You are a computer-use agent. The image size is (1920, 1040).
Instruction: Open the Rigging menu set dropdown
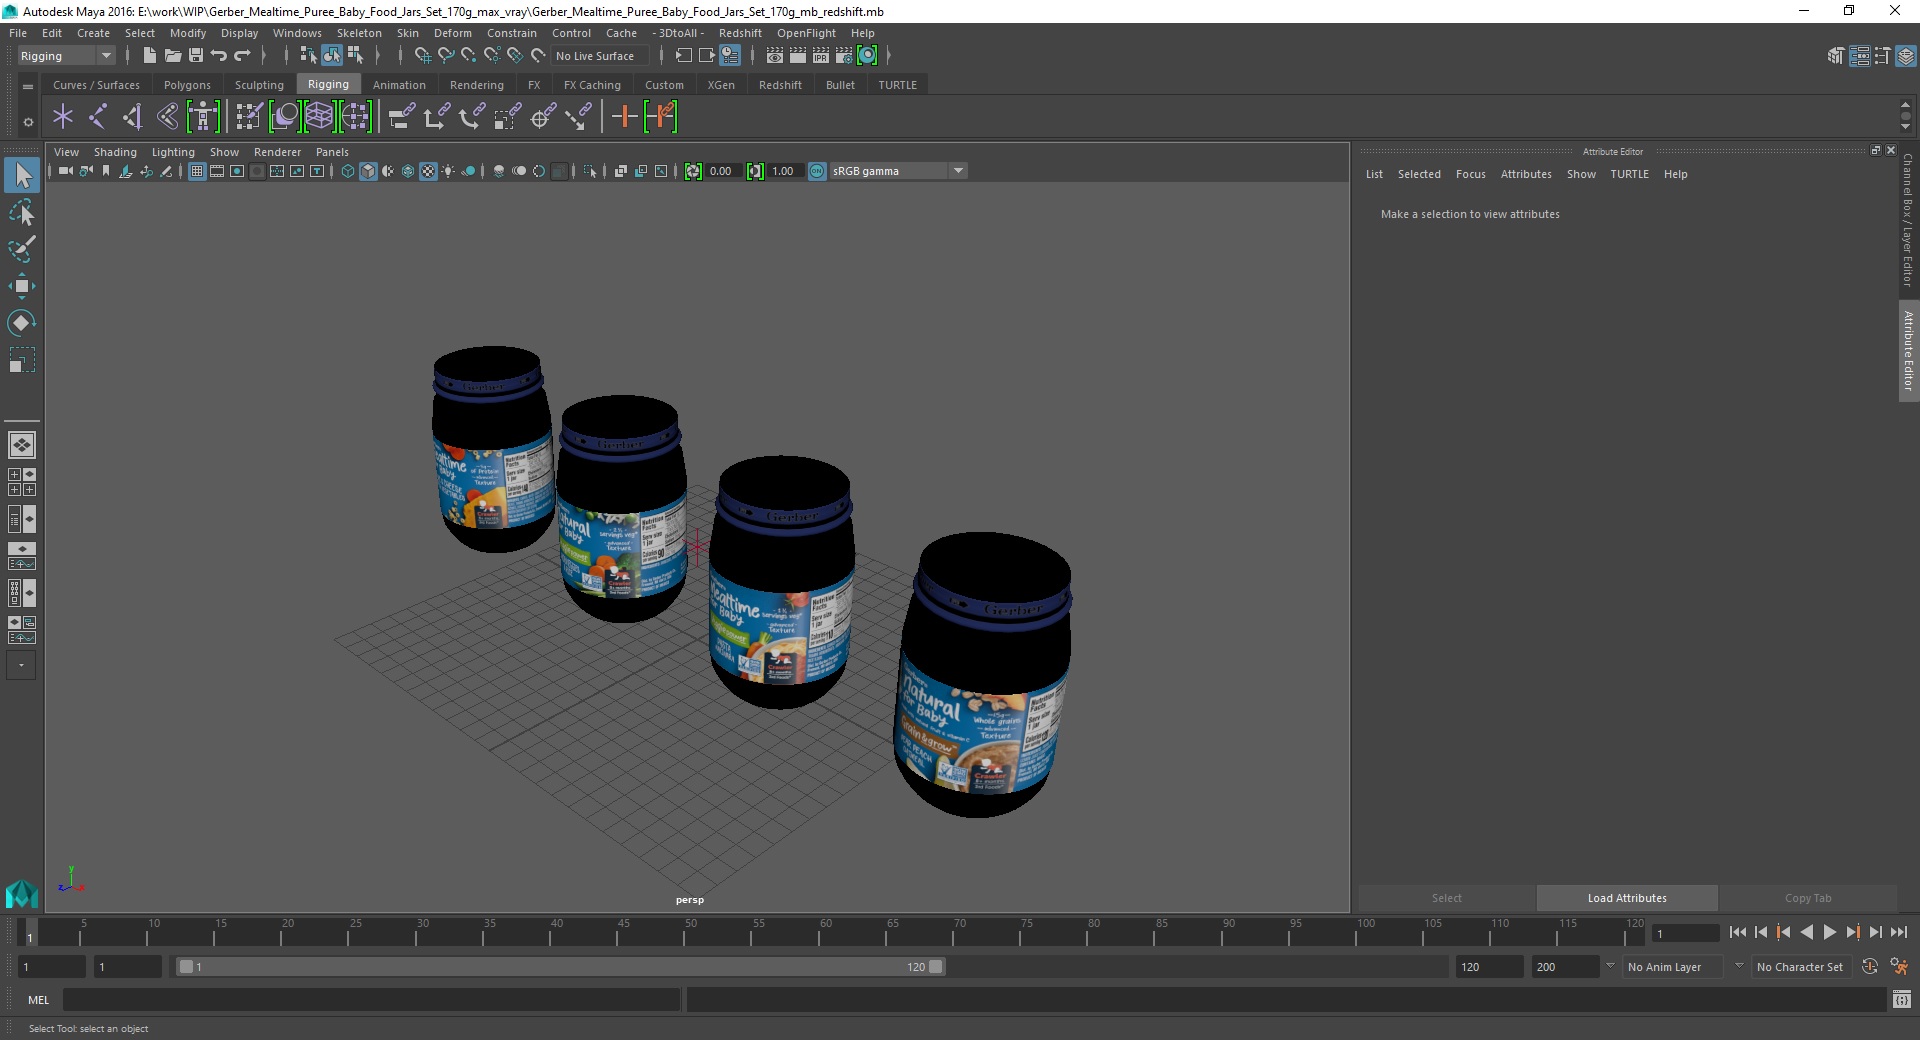(x=66, y=56)
